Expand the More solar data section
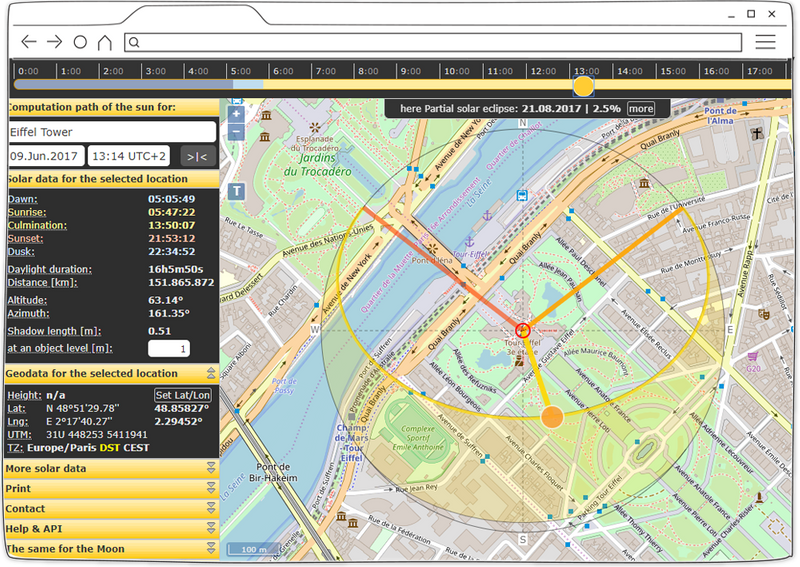This screenshot has height=567, width=800. point(211,468)
